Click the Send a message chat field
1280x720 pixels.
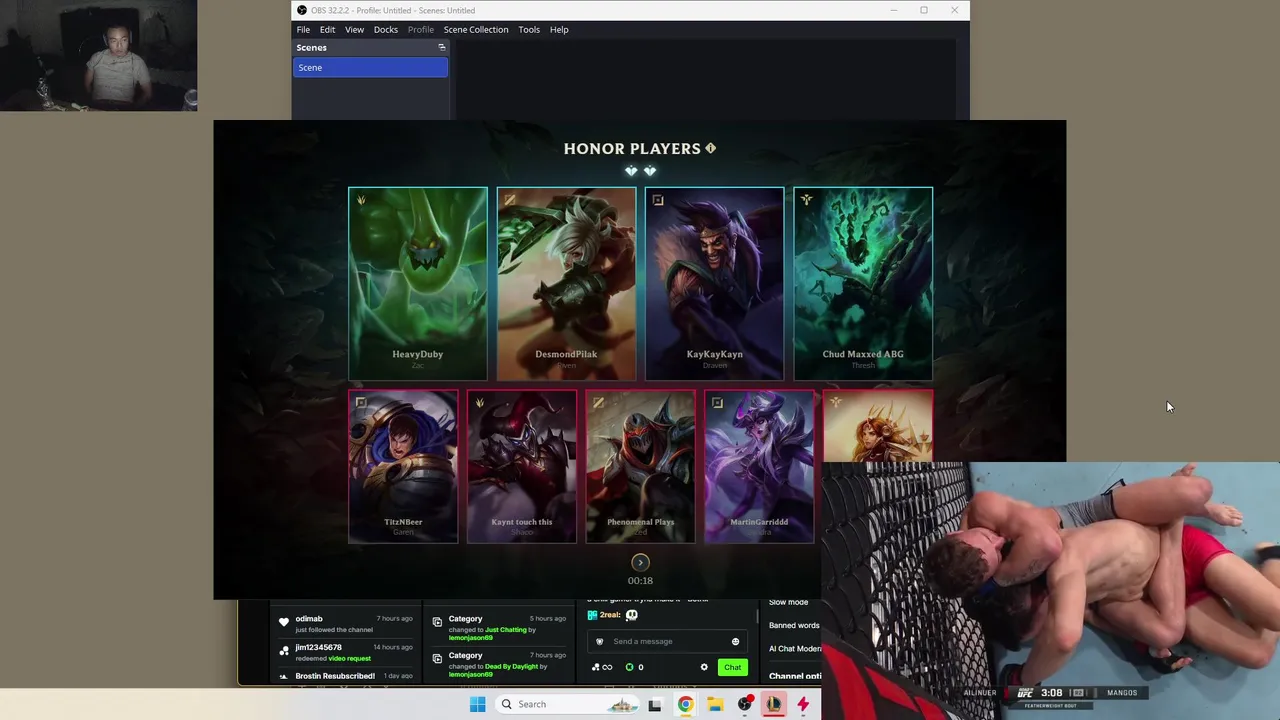pyautogui.click(x=668, y=642)
